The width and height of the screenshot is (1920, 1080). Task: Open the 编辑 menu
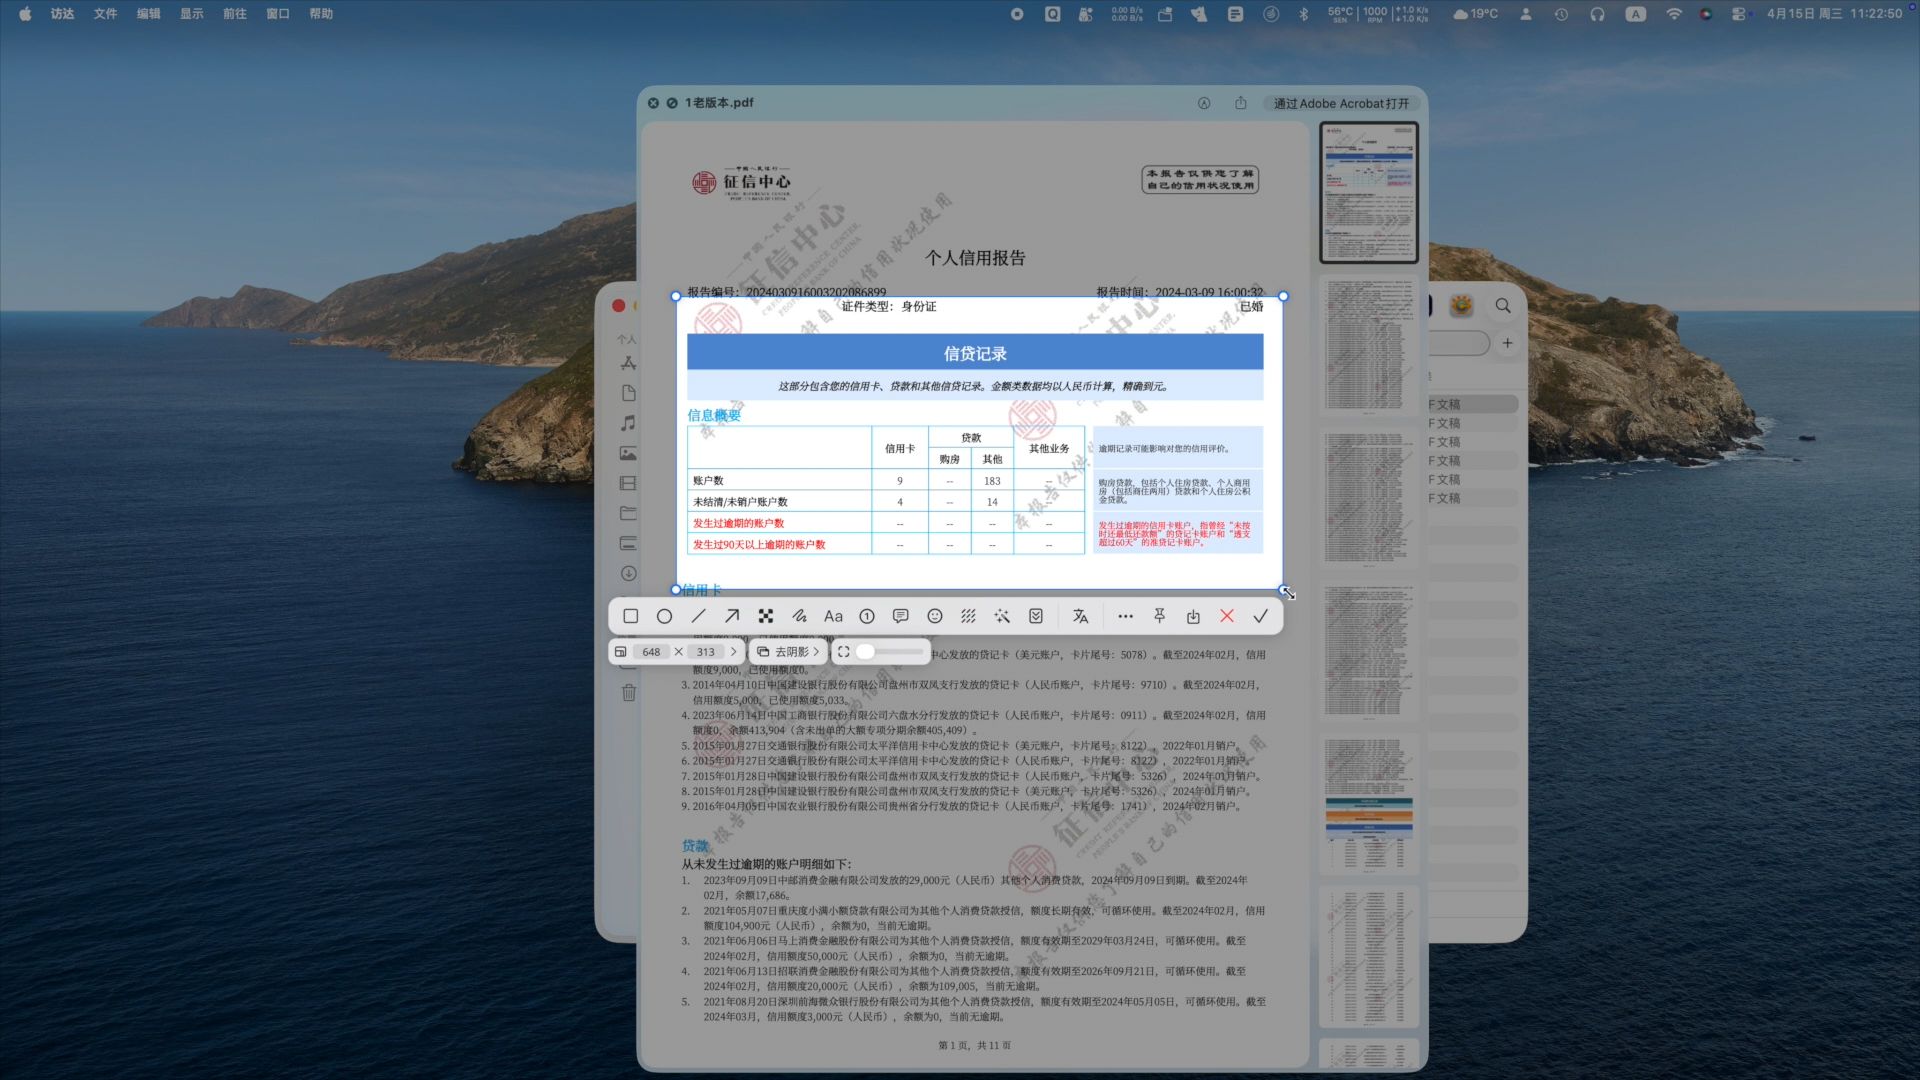[148, 14]
